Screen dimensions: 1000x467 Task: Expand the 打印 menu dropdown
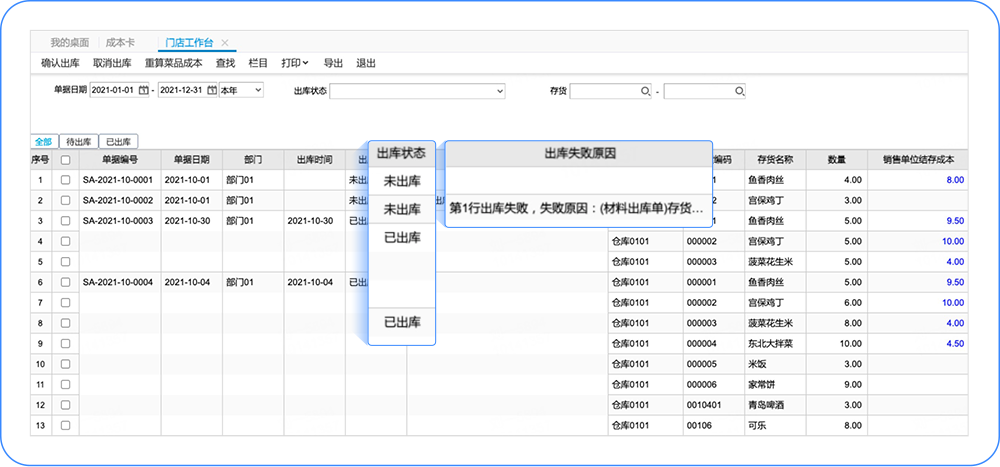(294, 63)
